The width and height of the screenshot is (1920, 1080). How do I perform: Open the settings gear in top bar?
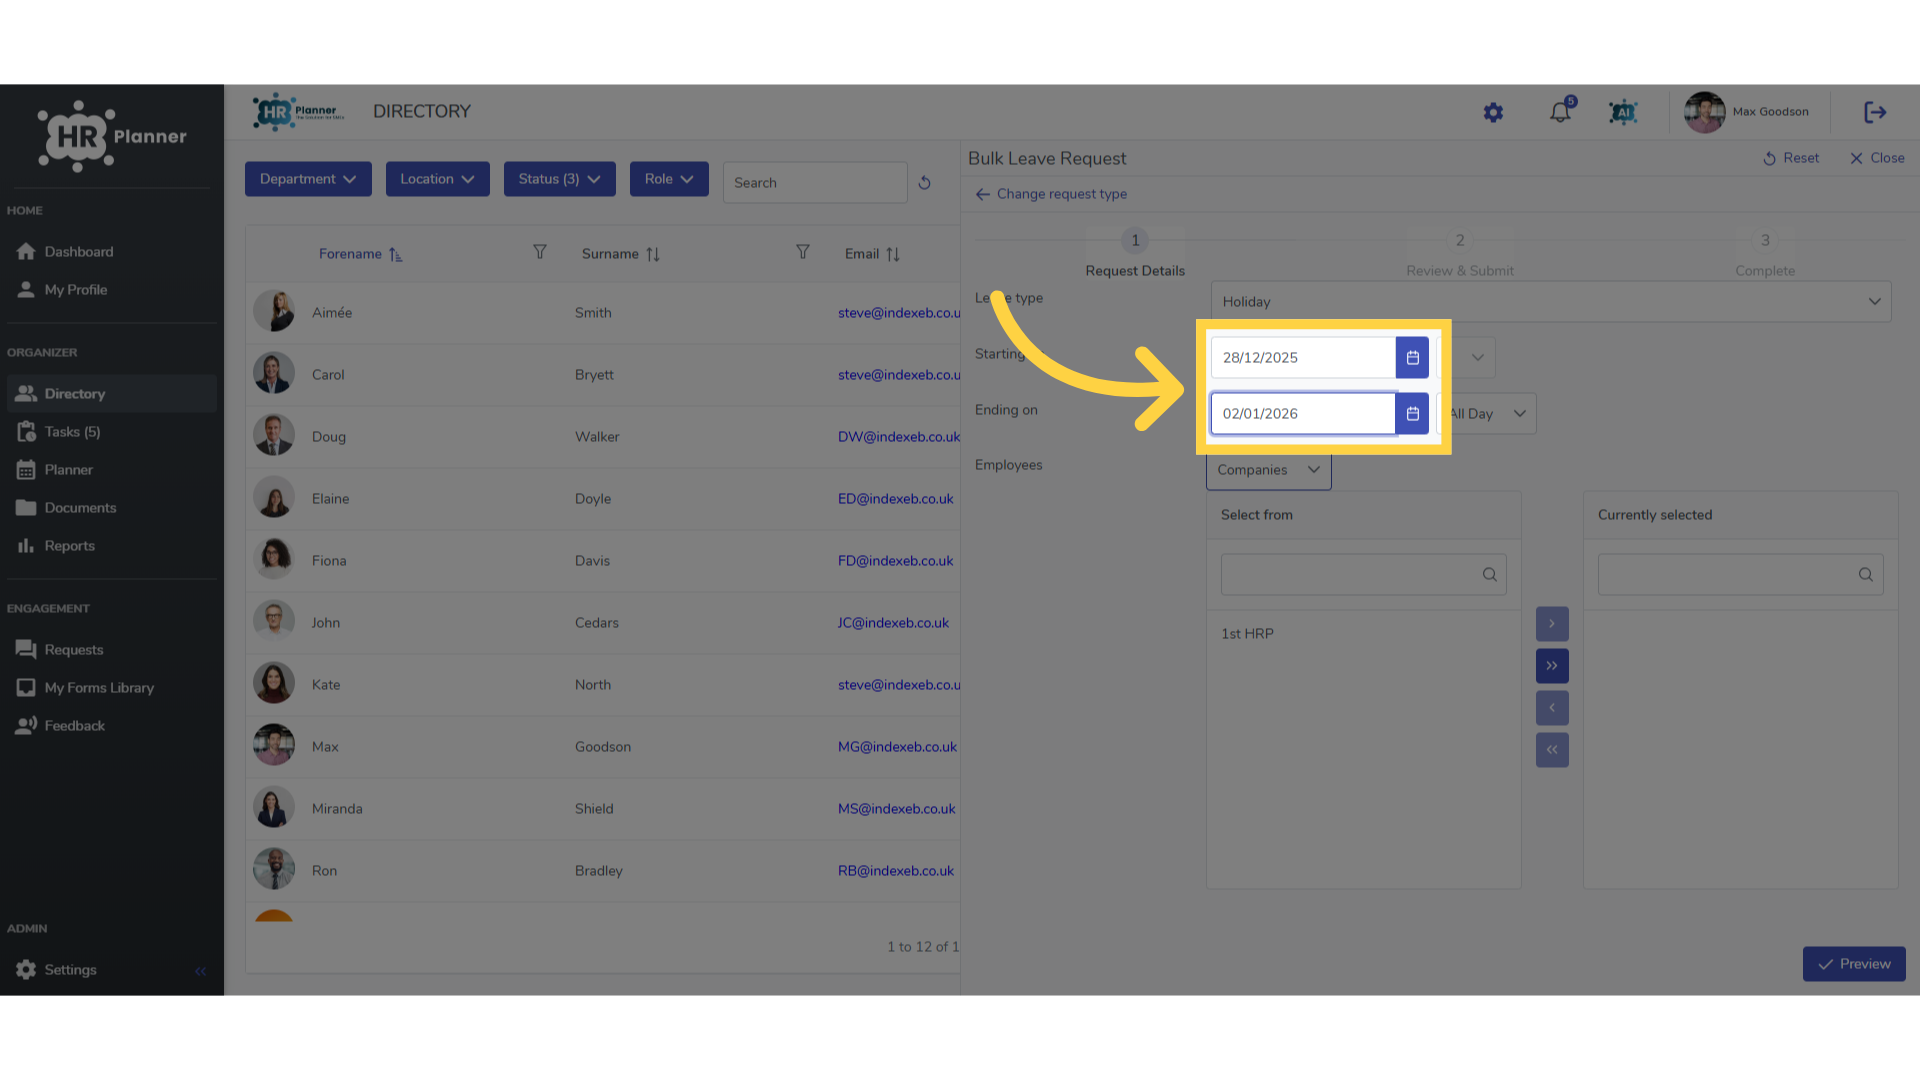tap(1493, 113)
